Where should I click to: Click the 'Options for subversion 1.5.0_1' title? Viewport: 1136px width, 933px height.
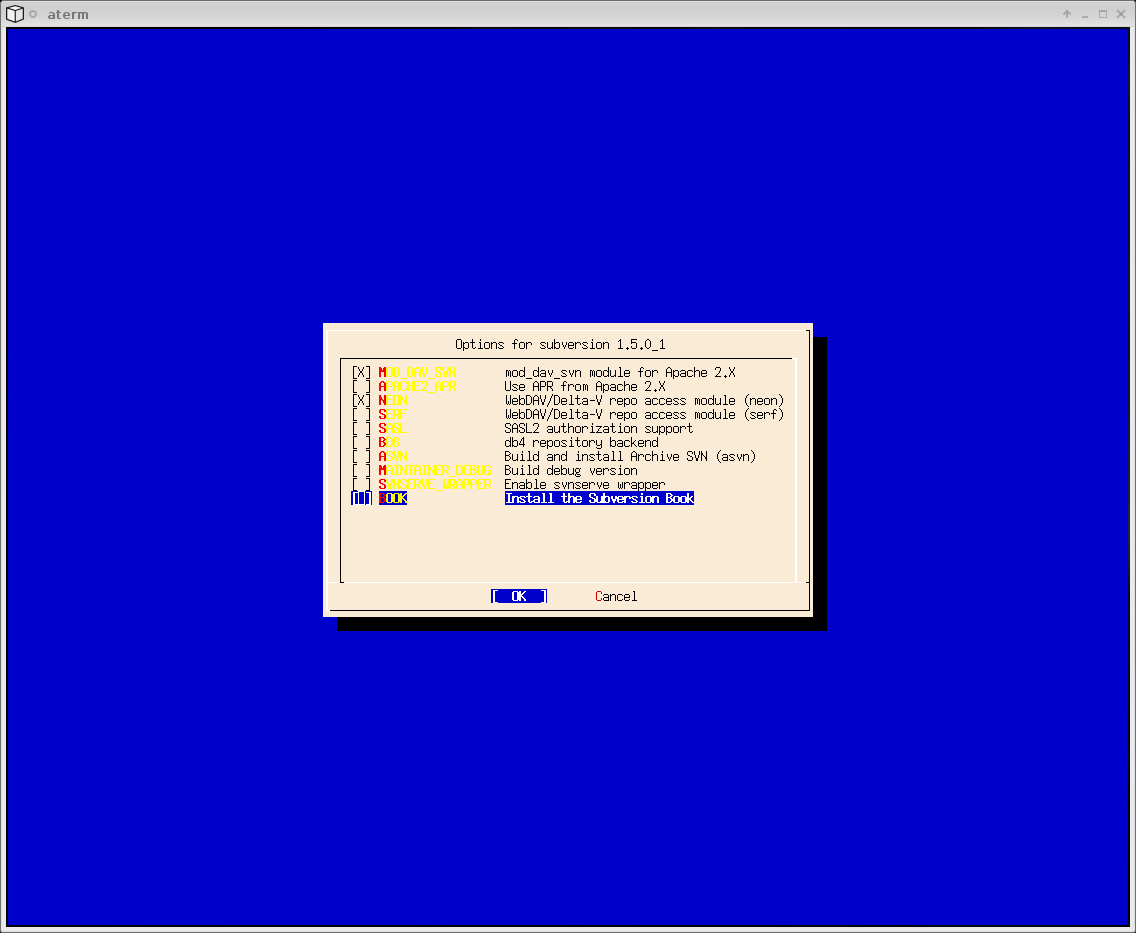pyautogui.click(x=560, y=344)
